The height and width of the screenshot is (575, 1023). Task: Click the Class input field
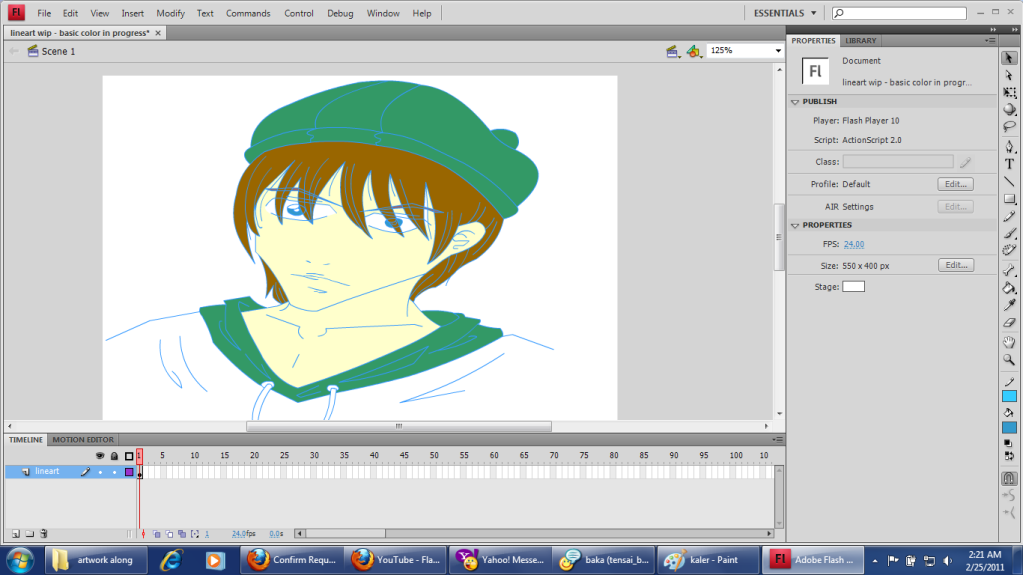(x=898, y=161)
